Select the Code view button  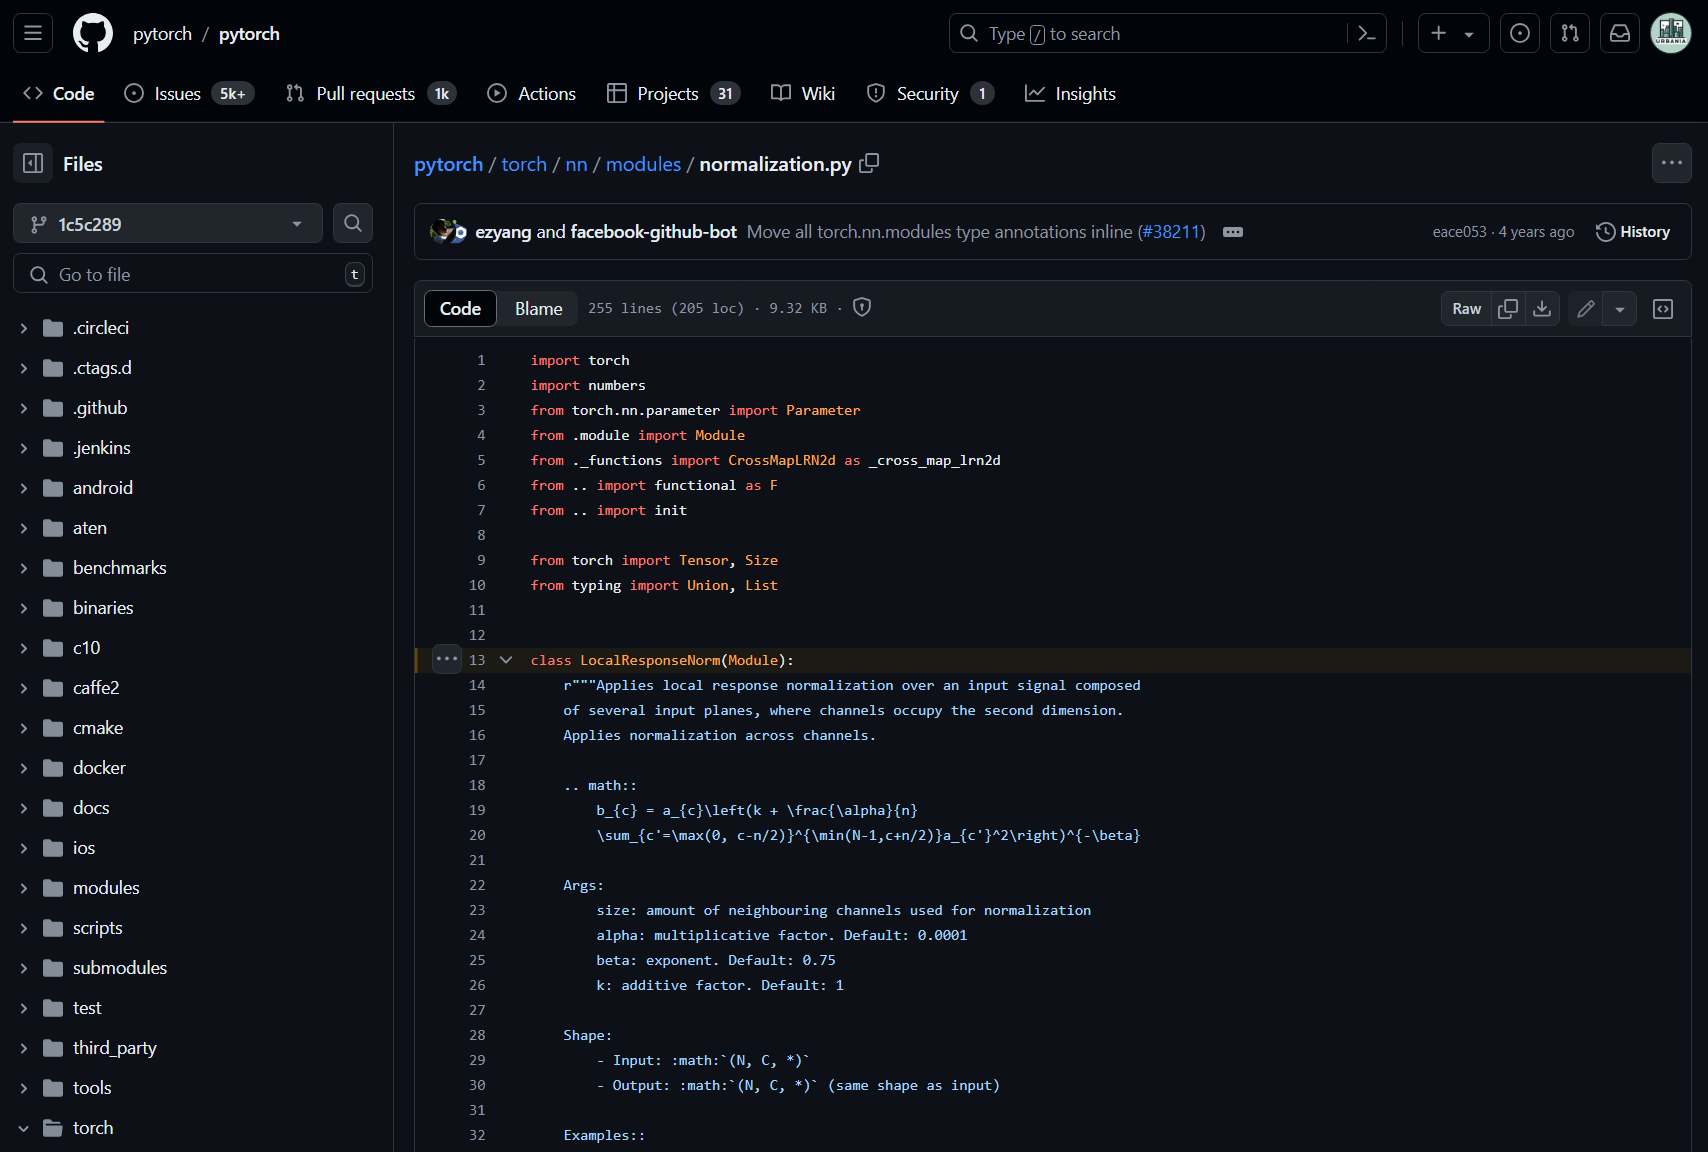point(460,309)
